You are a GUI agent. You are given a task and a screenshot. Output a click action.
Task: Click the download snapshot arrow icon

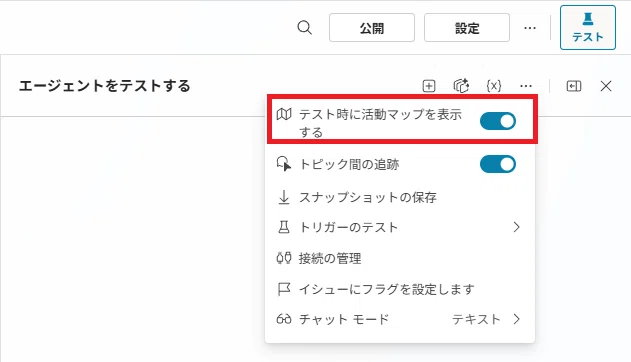pyautogui.click(x=284, y=197)
